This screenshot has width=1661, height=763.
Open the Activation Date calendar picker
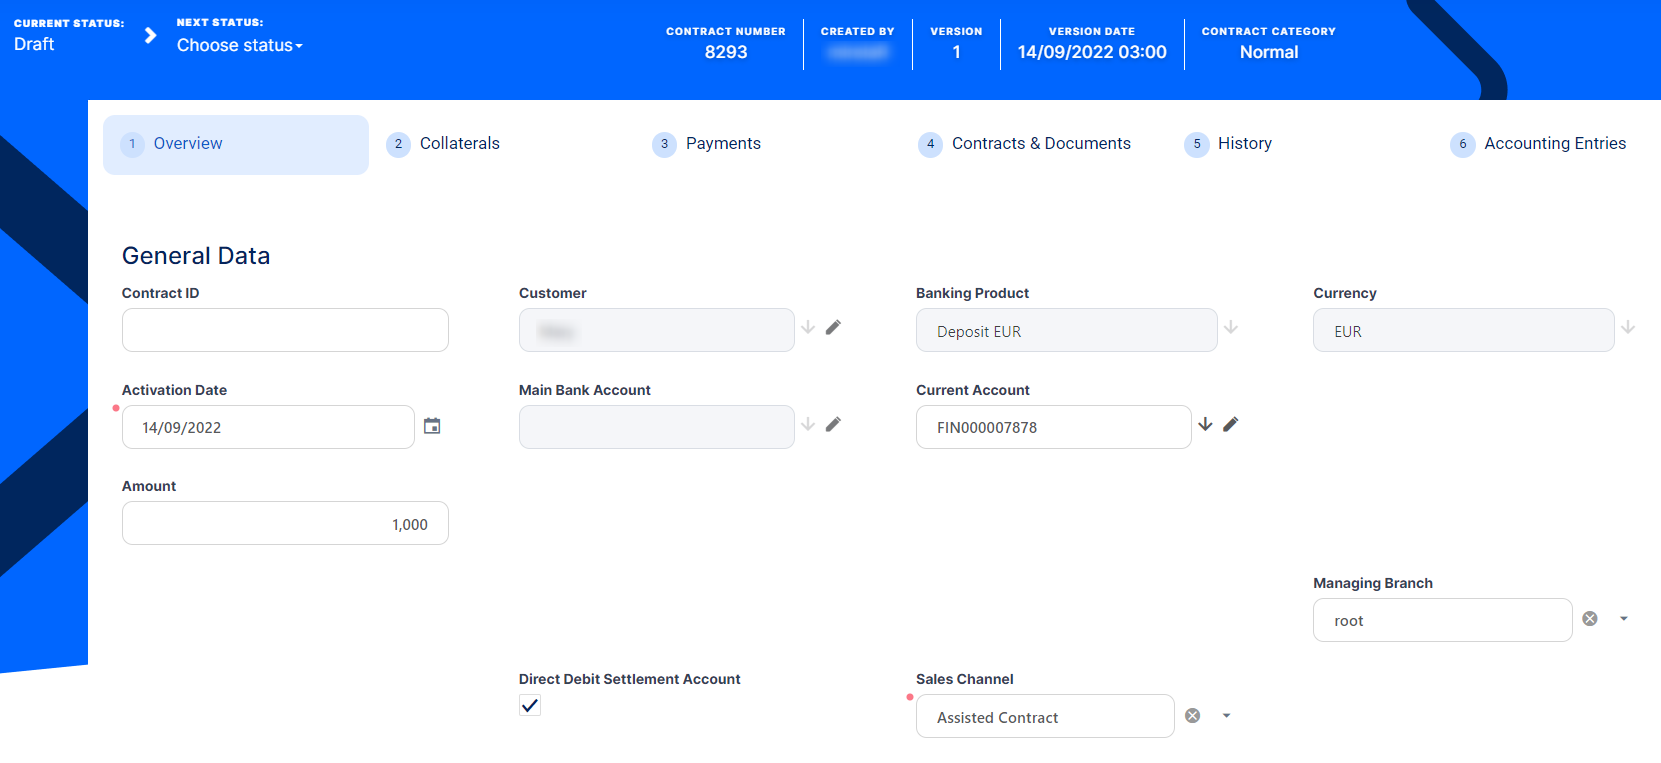pyautogui.click(x=432, y=426)
